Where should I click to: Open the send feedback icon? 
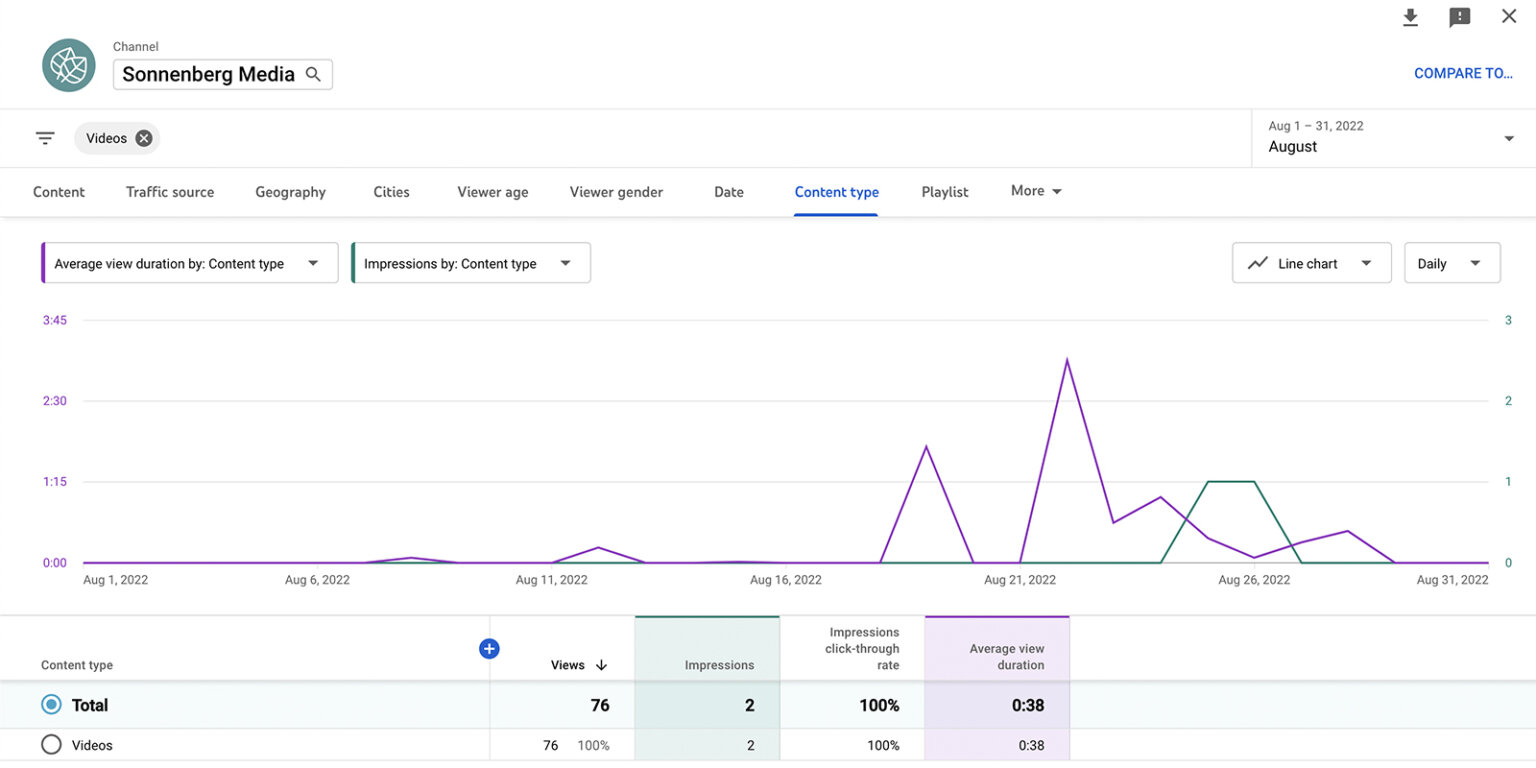click(x=1459, y=17)
